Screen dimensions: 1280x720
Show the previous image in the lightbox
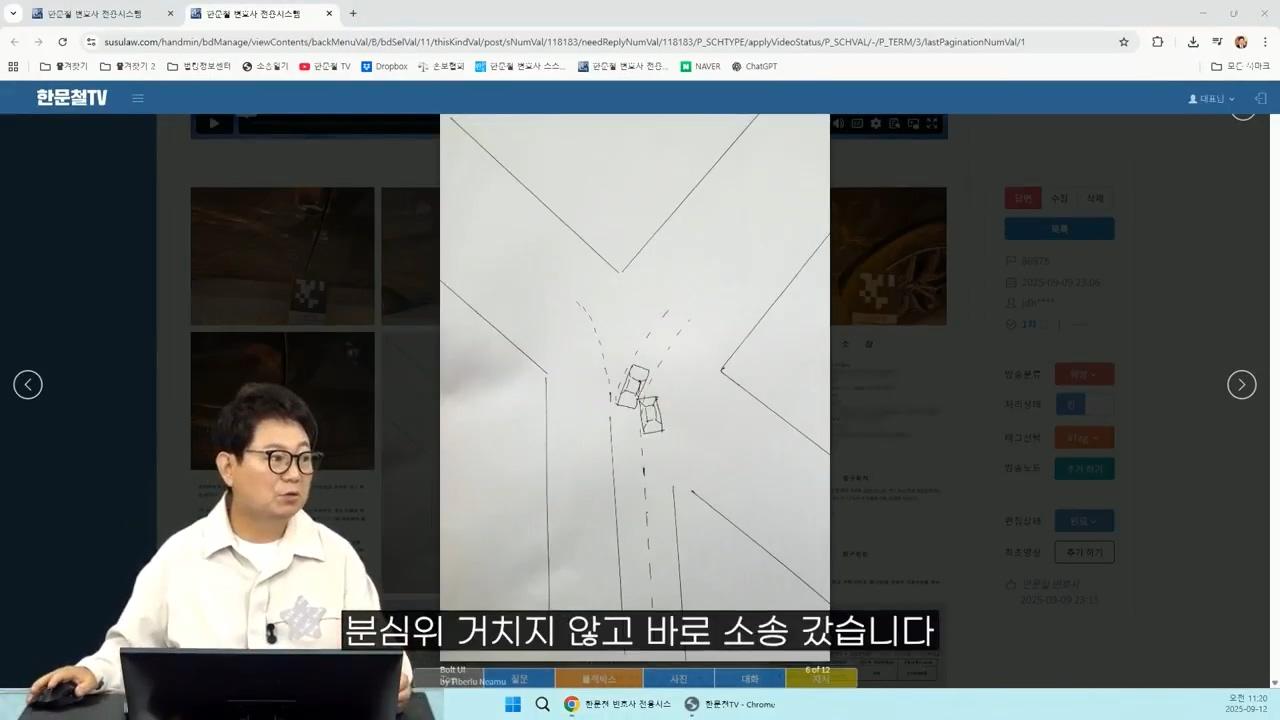coord(28,384)
